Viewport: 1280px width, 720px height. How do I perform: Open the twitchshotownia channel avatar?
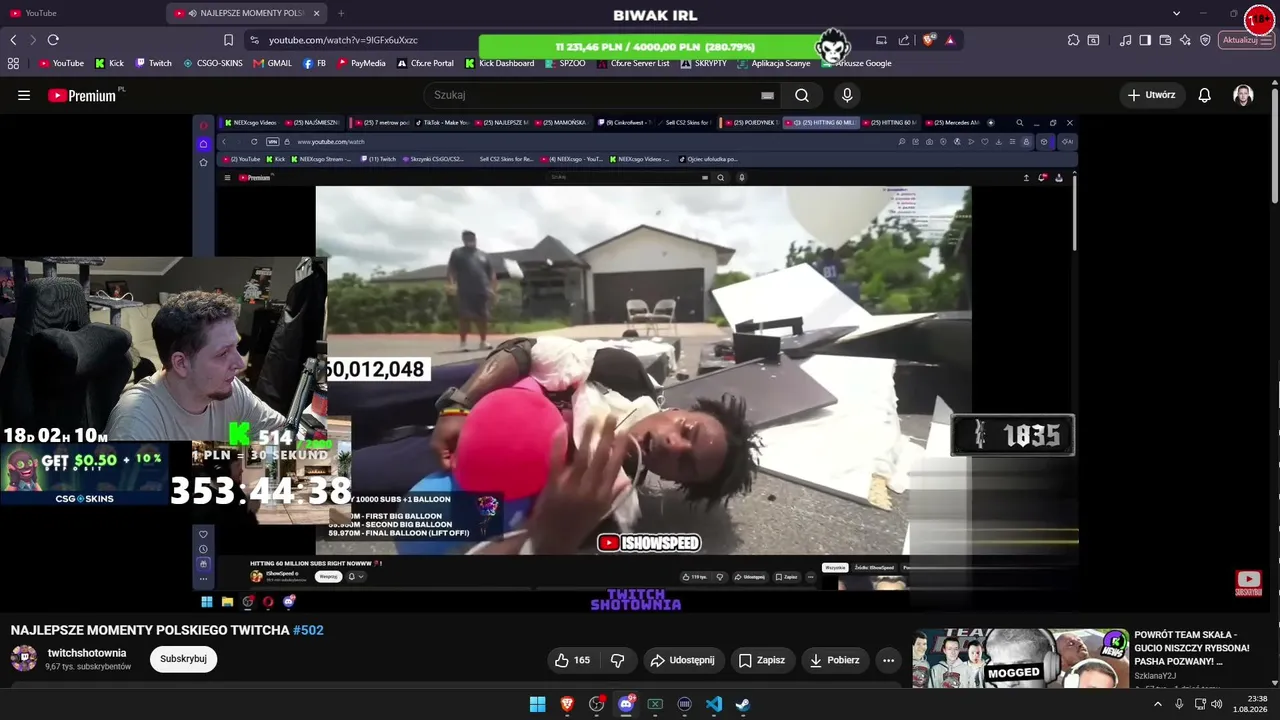click(24, 659)
